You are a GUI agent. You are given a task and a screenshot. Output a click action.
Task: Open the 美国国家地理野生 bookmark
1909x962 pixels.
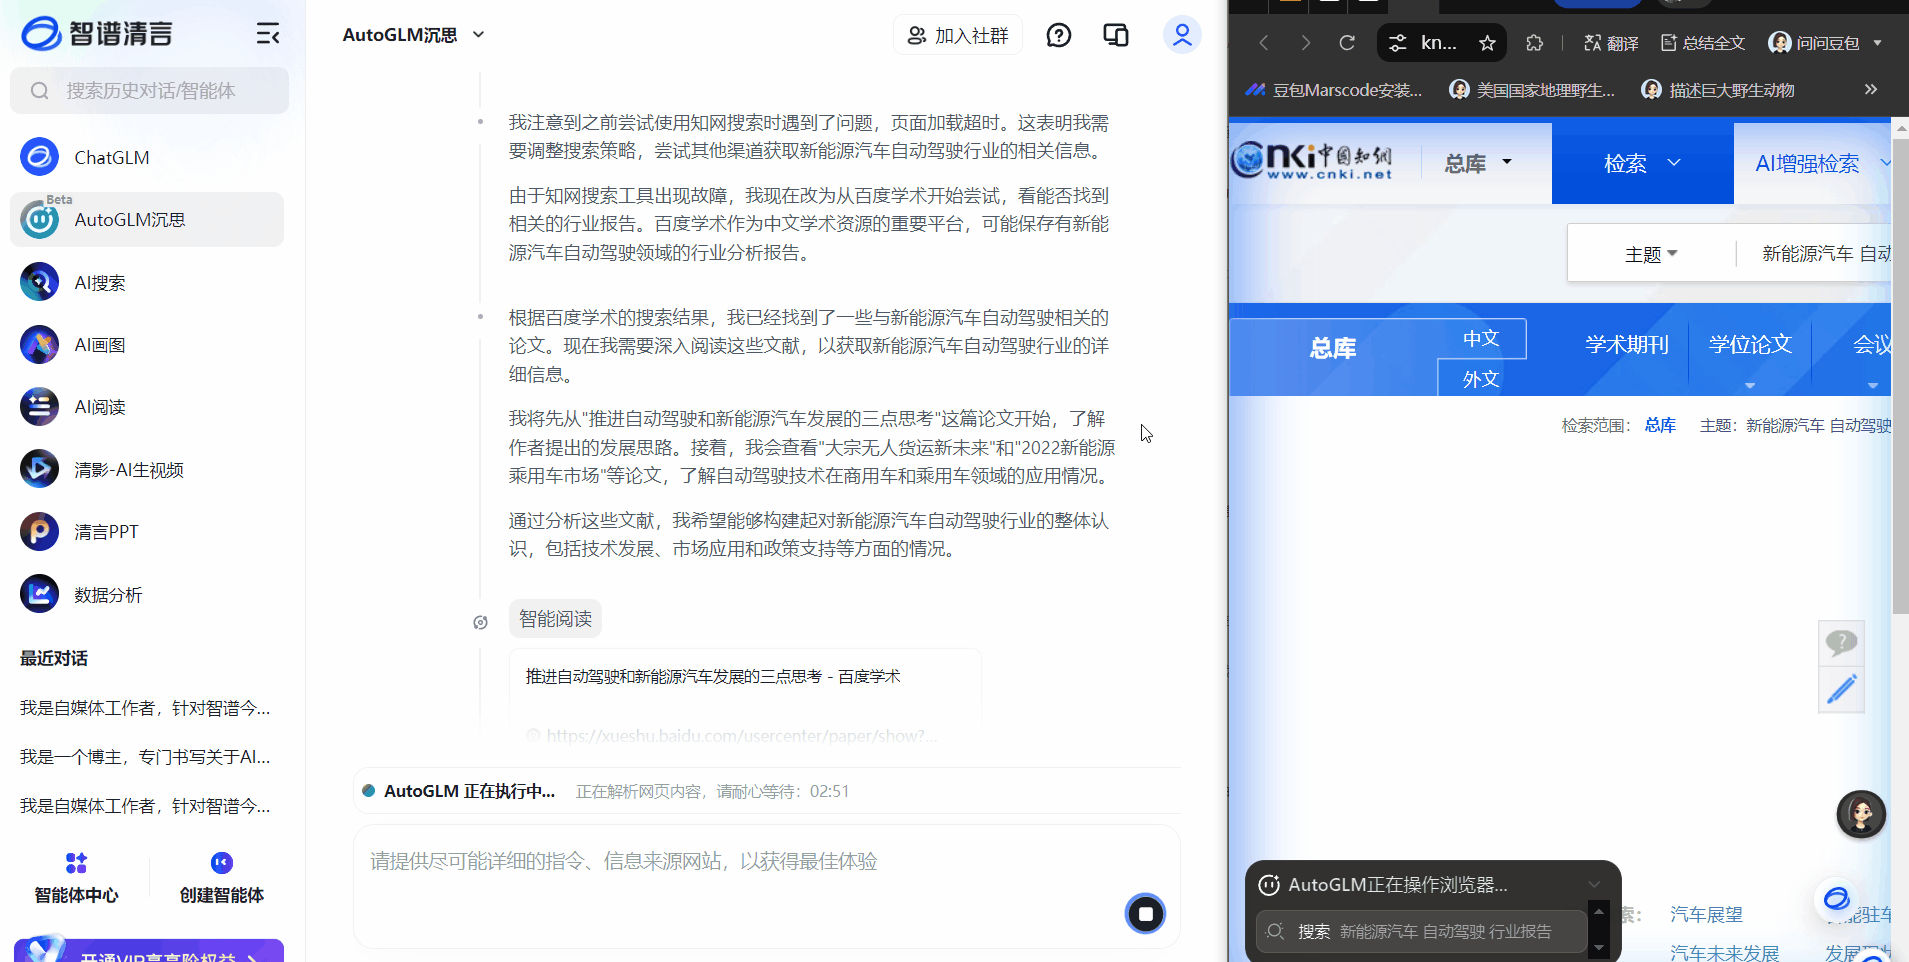tap(1532, 90)
